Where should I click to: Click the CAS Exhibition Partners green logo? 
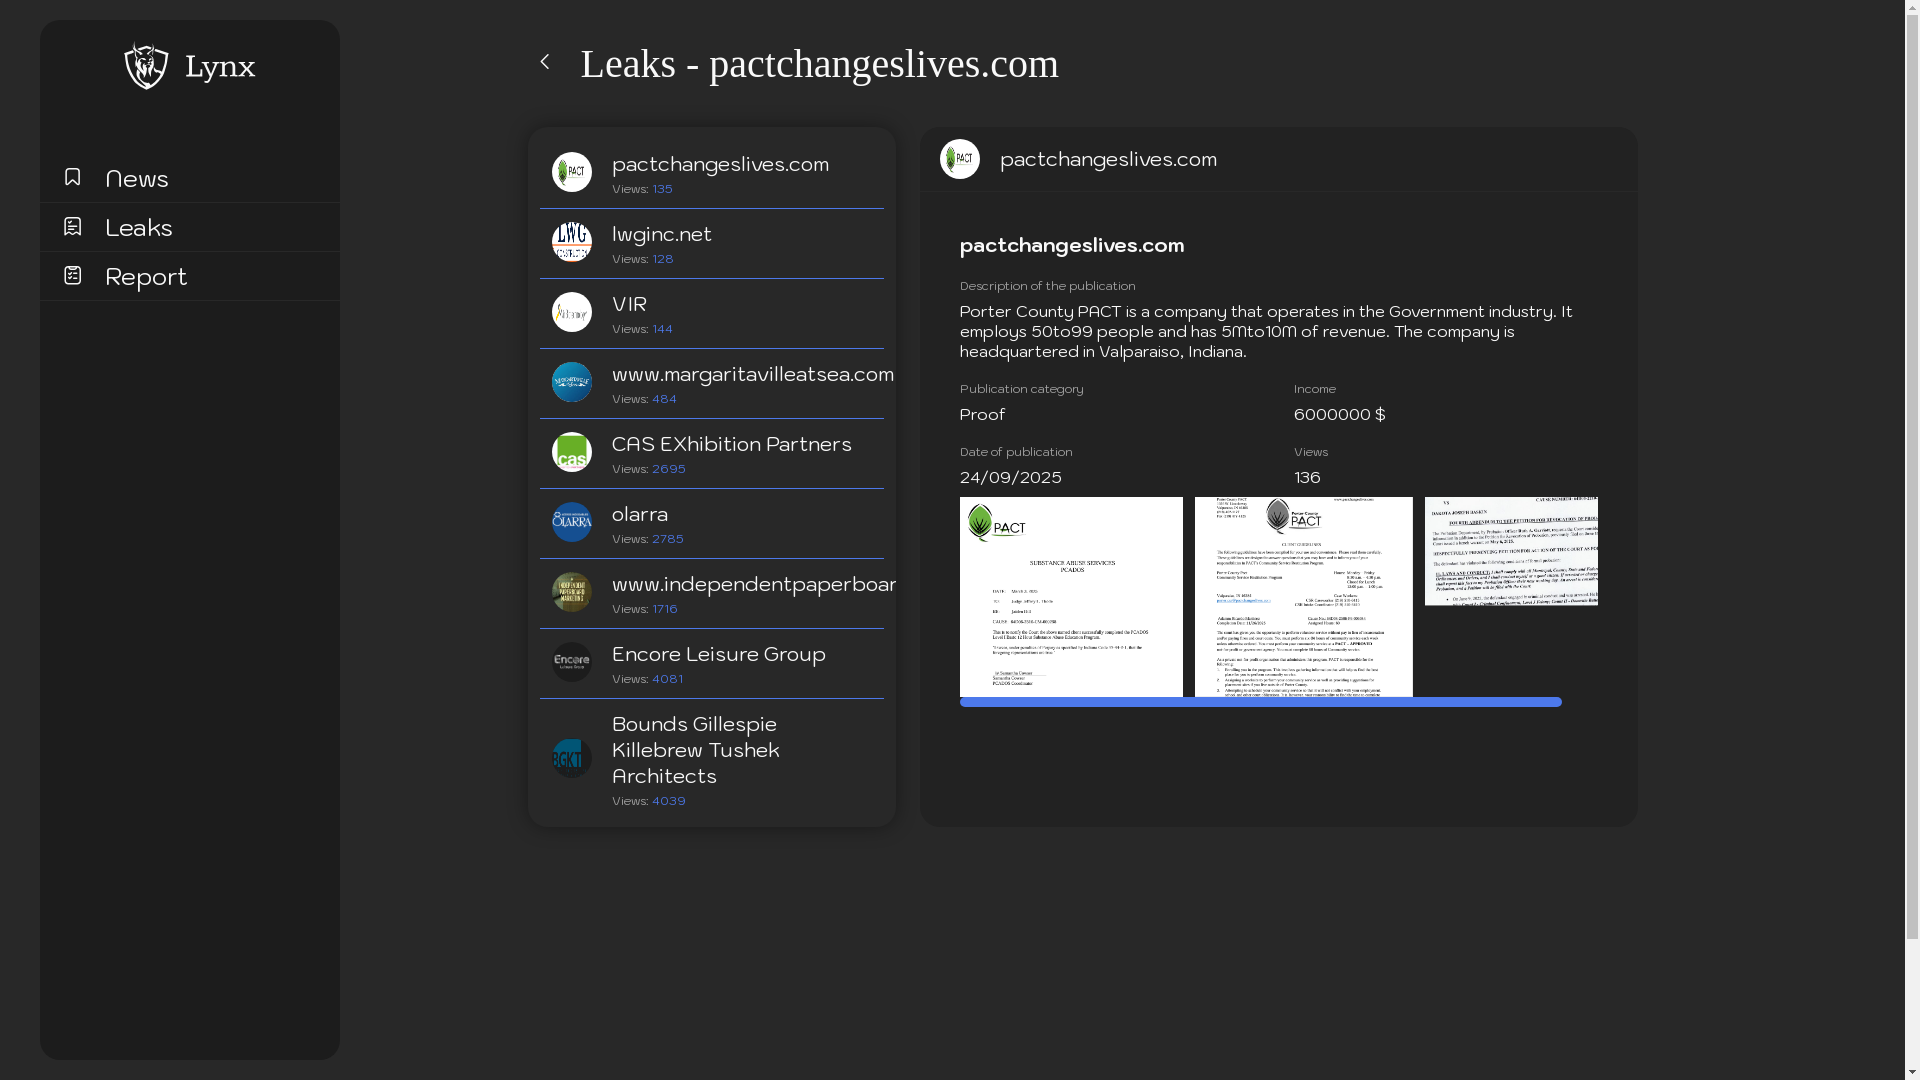click(x=572, y=452)
